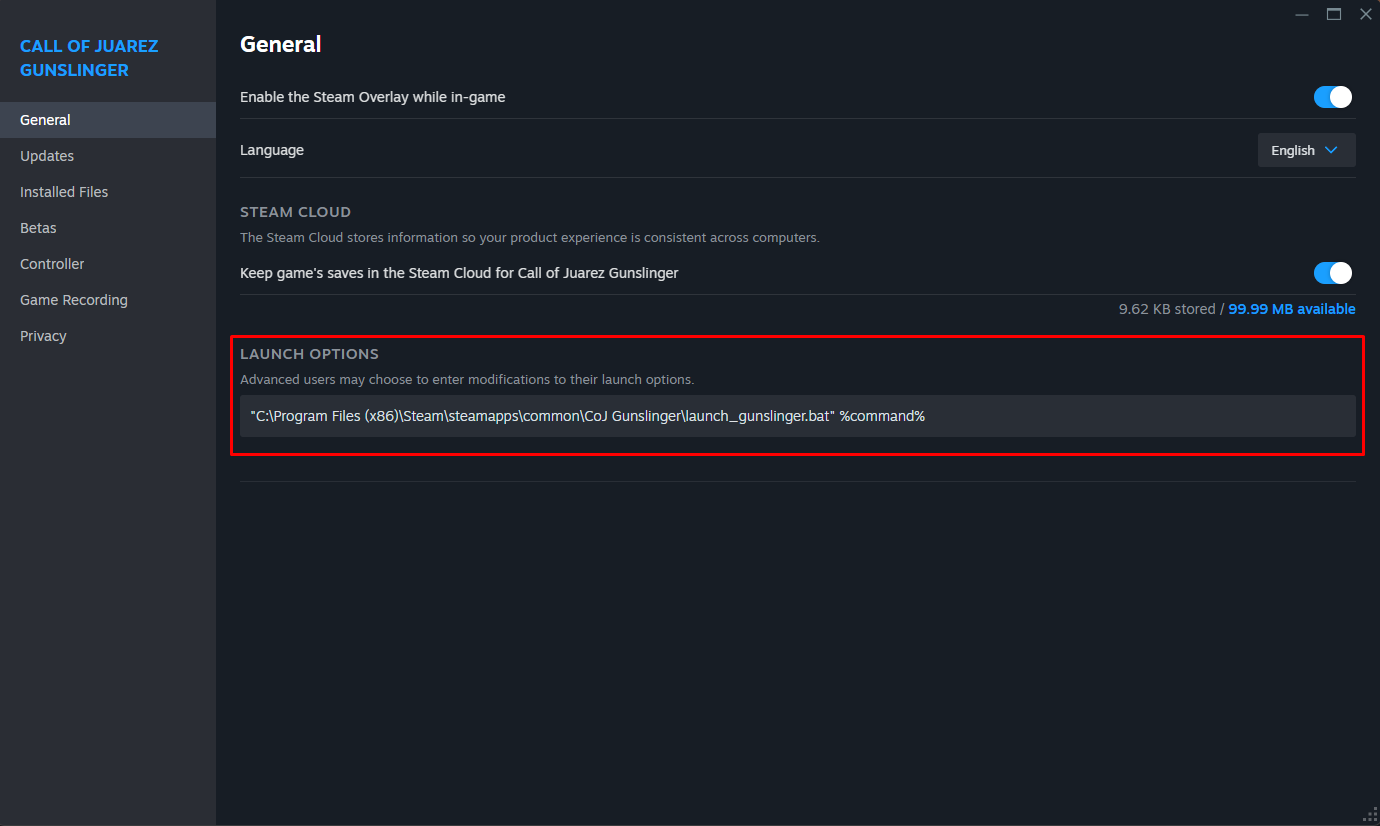Click the 99.99 MB available link
The width and height of the screenshot is (1380, 826).
[1291, 309]
